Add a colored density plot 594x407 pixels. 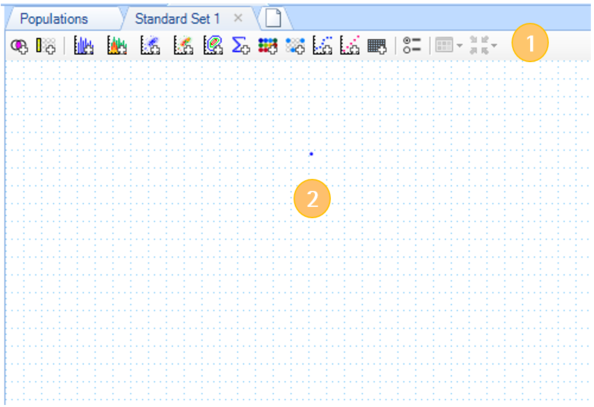[184, 45]
